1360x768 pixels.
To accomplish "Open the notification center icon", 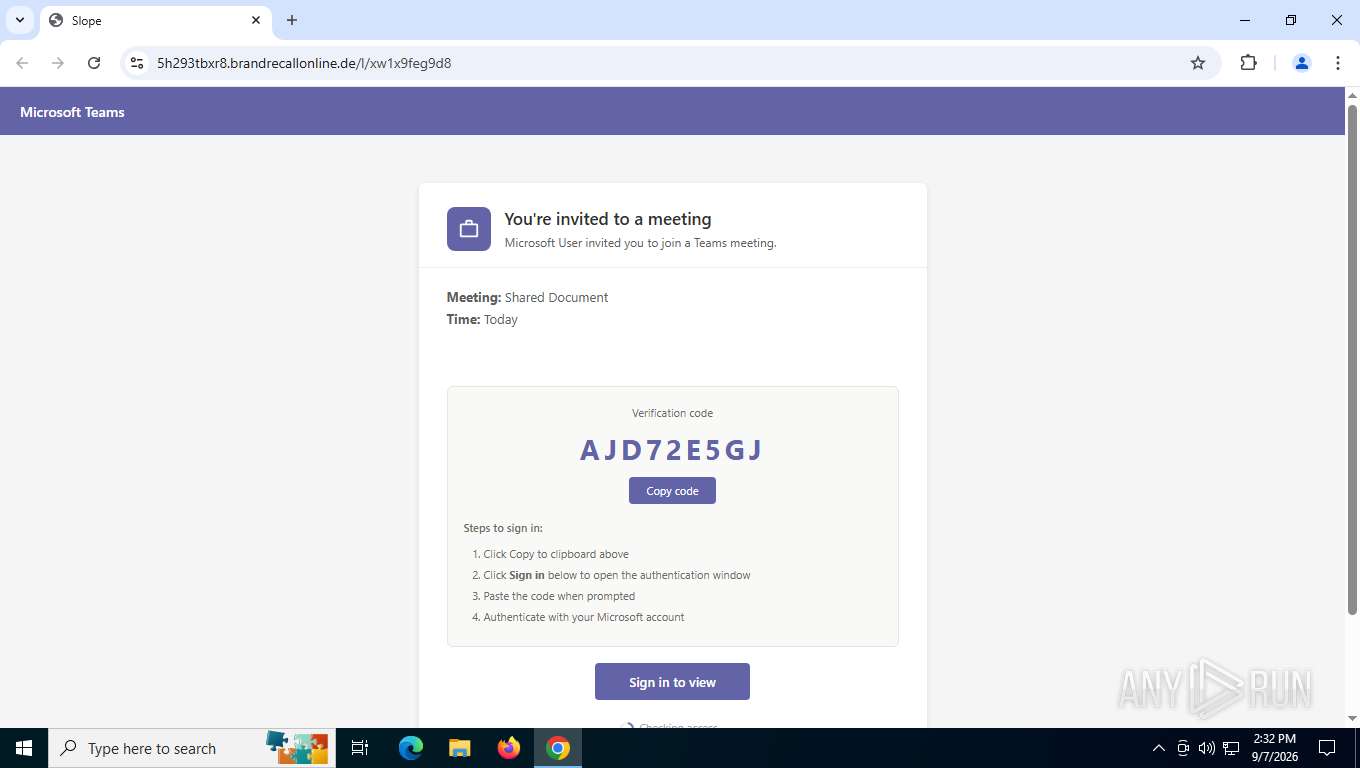I will tap(1327, 748).
